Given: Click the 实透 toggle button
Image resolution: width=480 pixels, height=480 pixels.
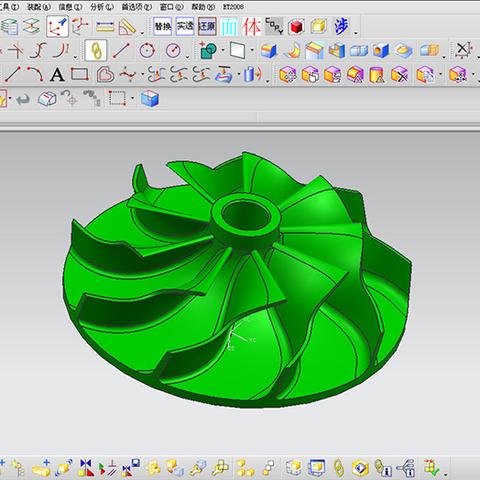Looking at the screenshot, I should click(x=185, y=26).
